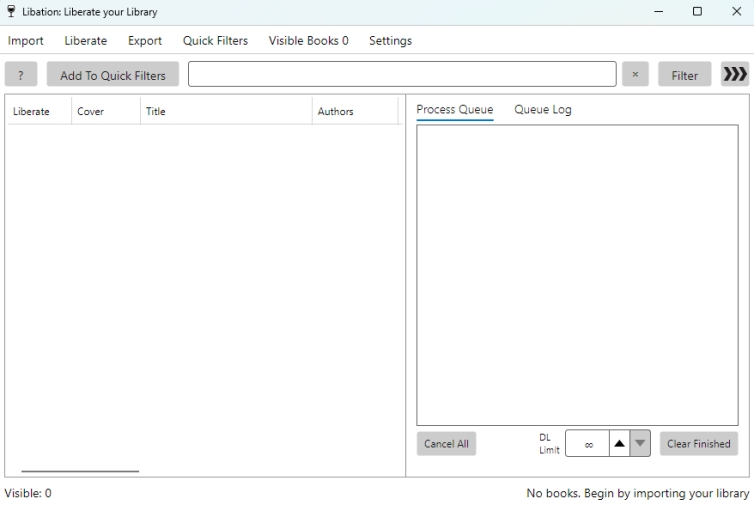The height and width of the screenshot is (505, 754).
Task: Increase DL Limit with up arrow
Action: [619, 443]
